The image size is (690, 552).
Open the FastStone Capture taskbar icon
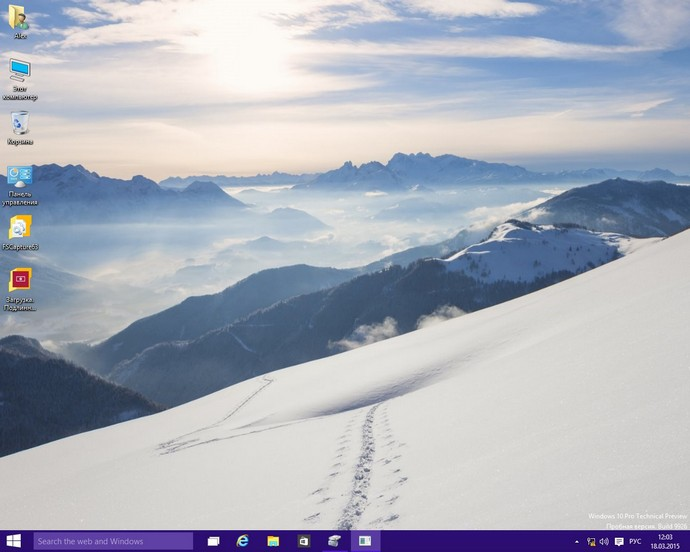click(x=334, y=541)
